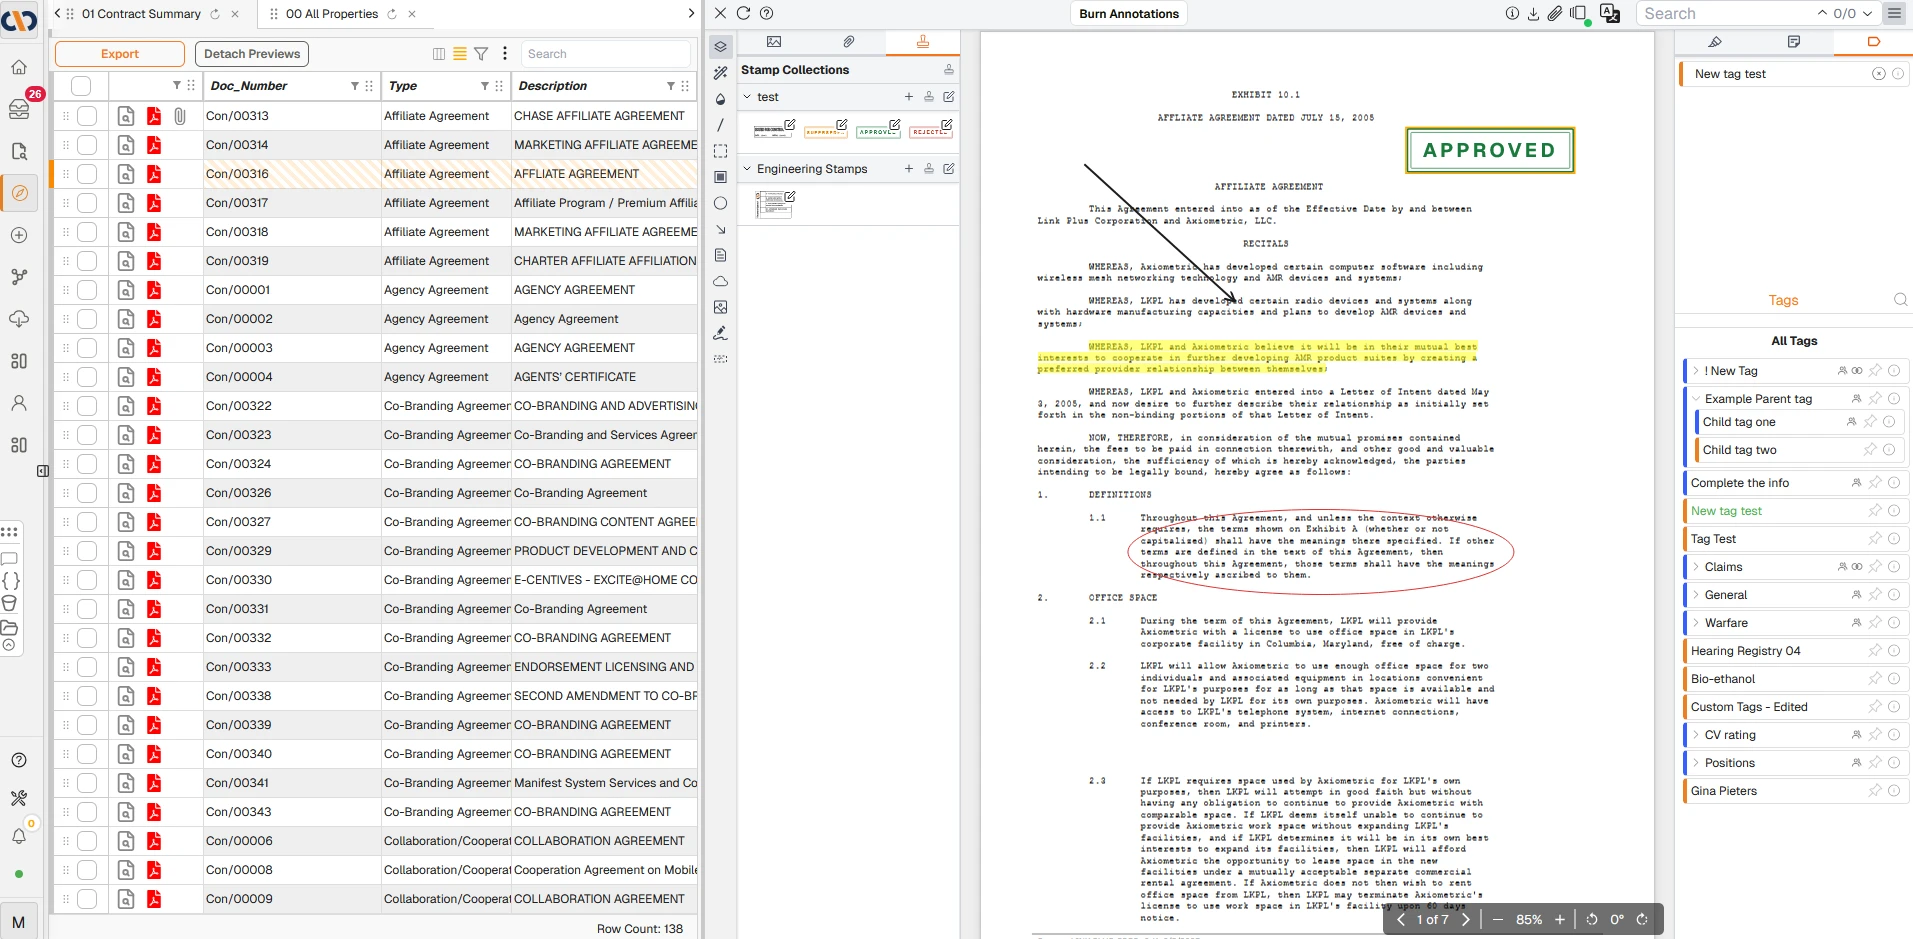Expand the General tag node
The height and width of the screenshot is (939, 1913).
[1696, 595]
